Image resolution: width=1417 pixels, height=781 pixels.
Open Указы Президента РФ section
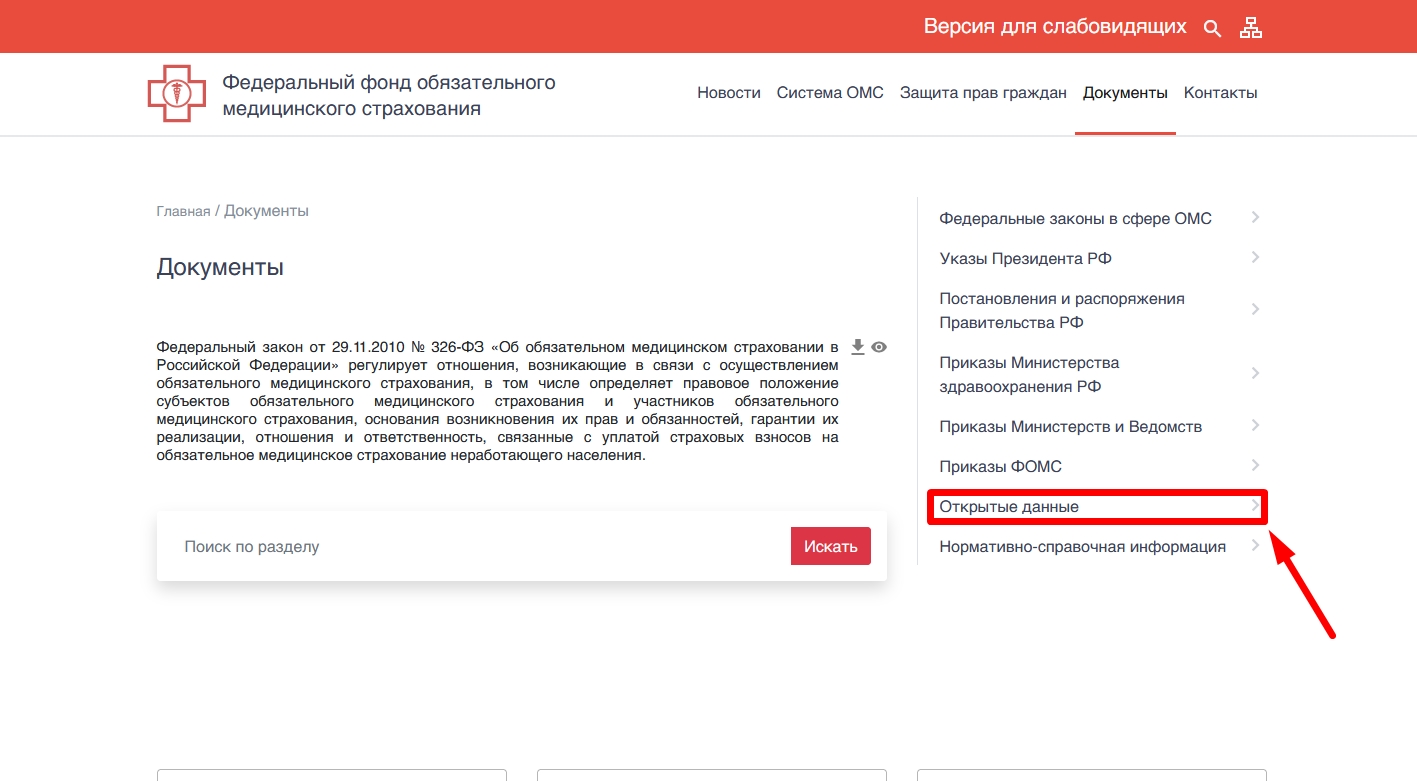coord(1025,258)
